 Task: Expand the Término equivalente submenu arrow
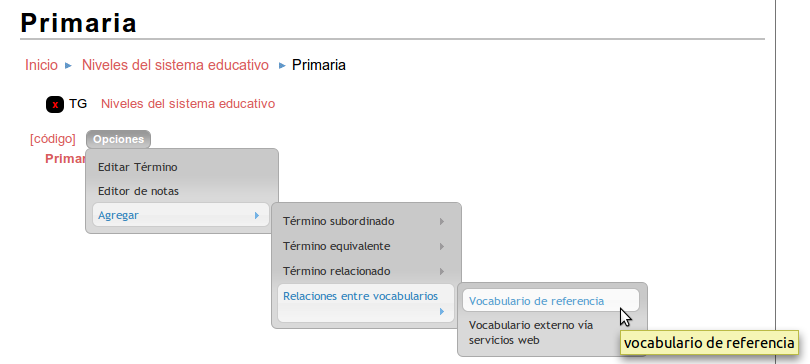442,246
